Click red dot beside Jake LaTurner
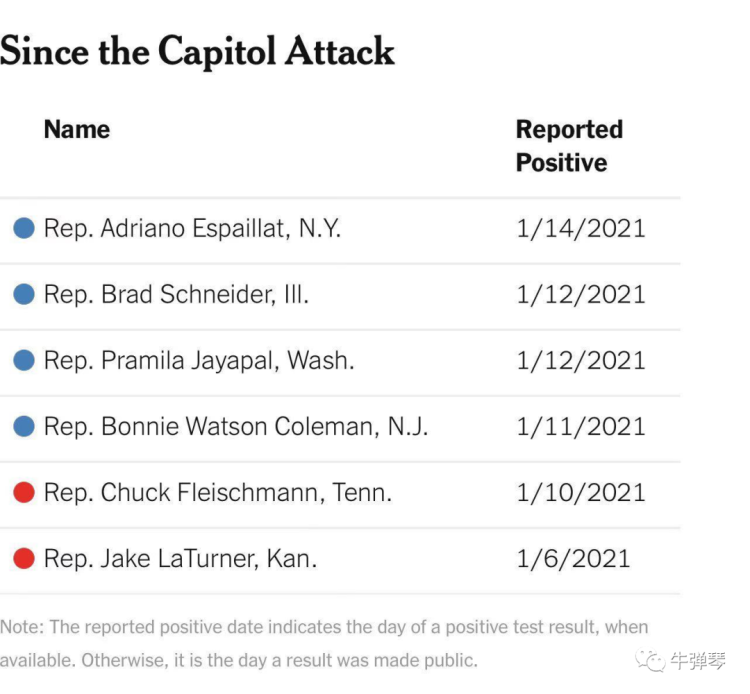750x694 pixels. 24,558
